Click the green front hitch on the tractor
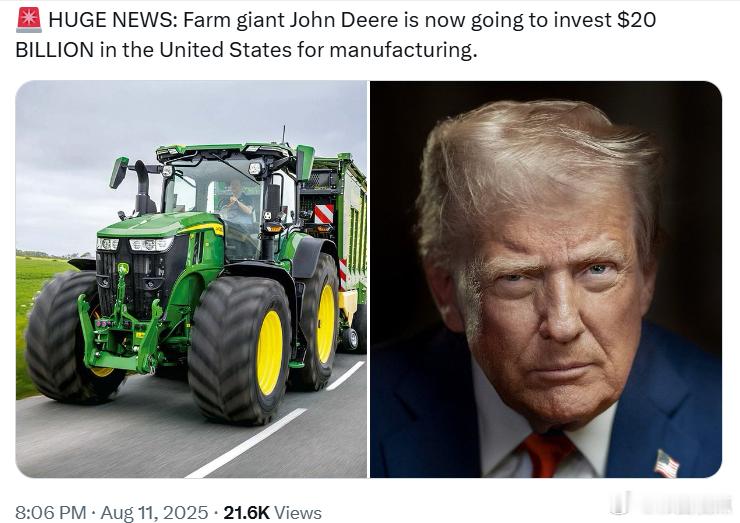 (120, 330)
